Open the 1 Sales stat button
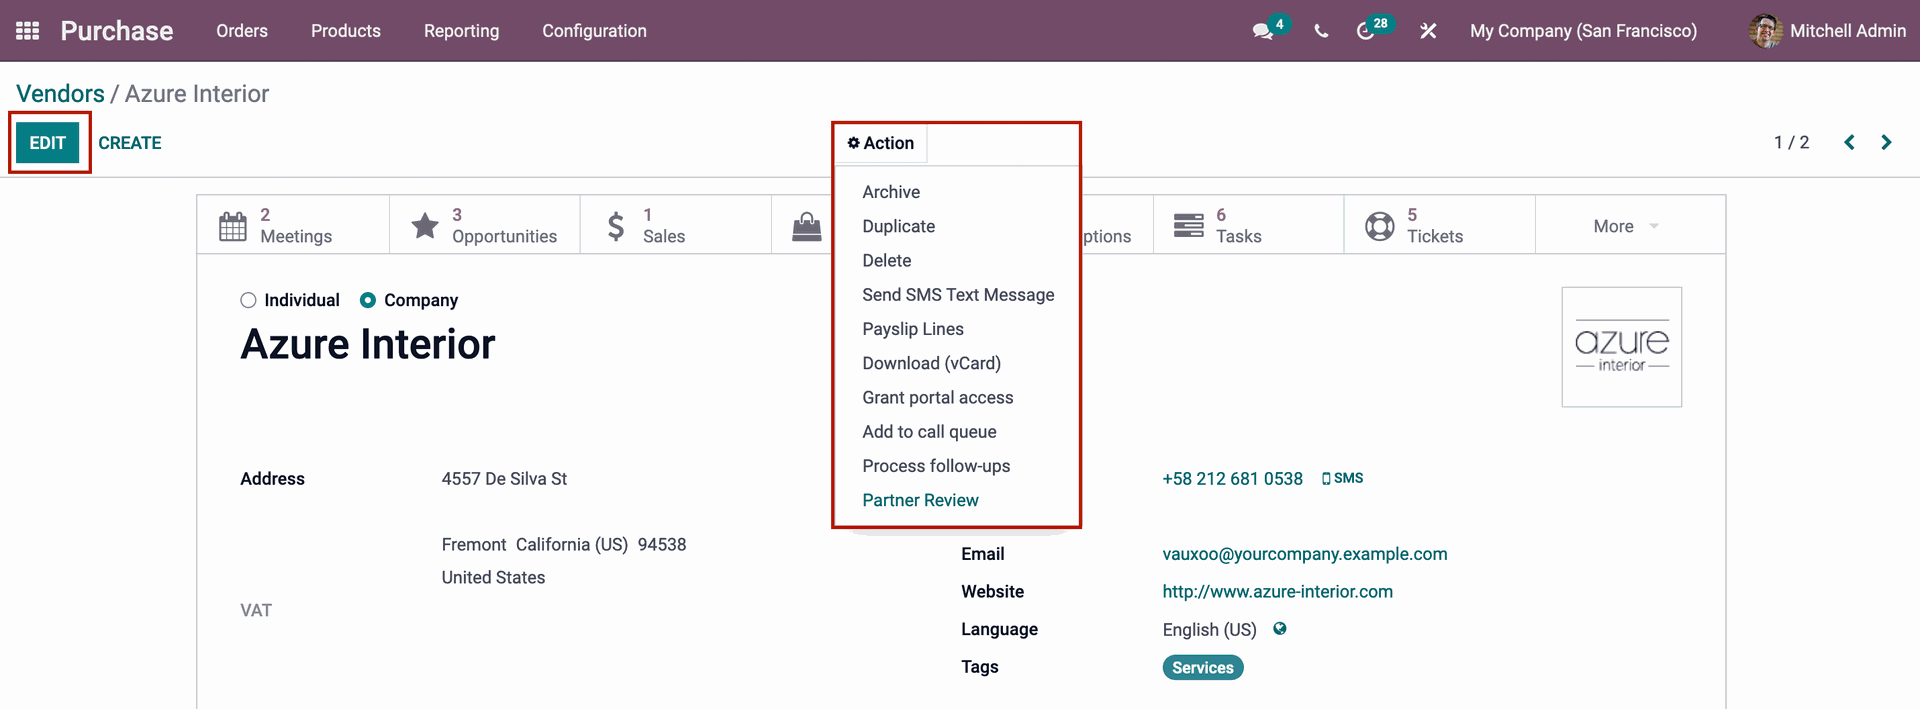The width and height of the screenshot is (1920, 709). (676, 226)
